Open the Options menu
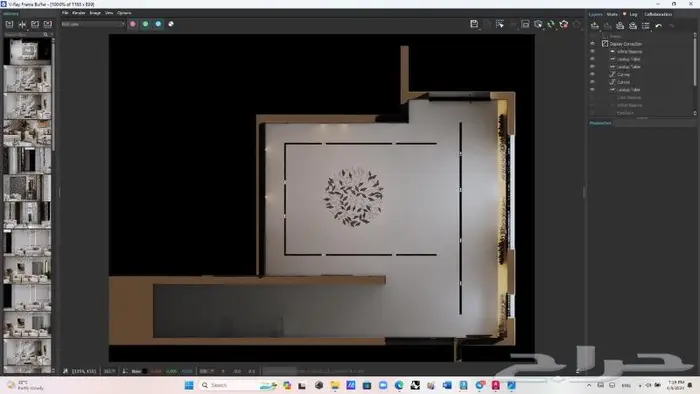Viewport: 700px width, 394px height. [x=124, y=13]
